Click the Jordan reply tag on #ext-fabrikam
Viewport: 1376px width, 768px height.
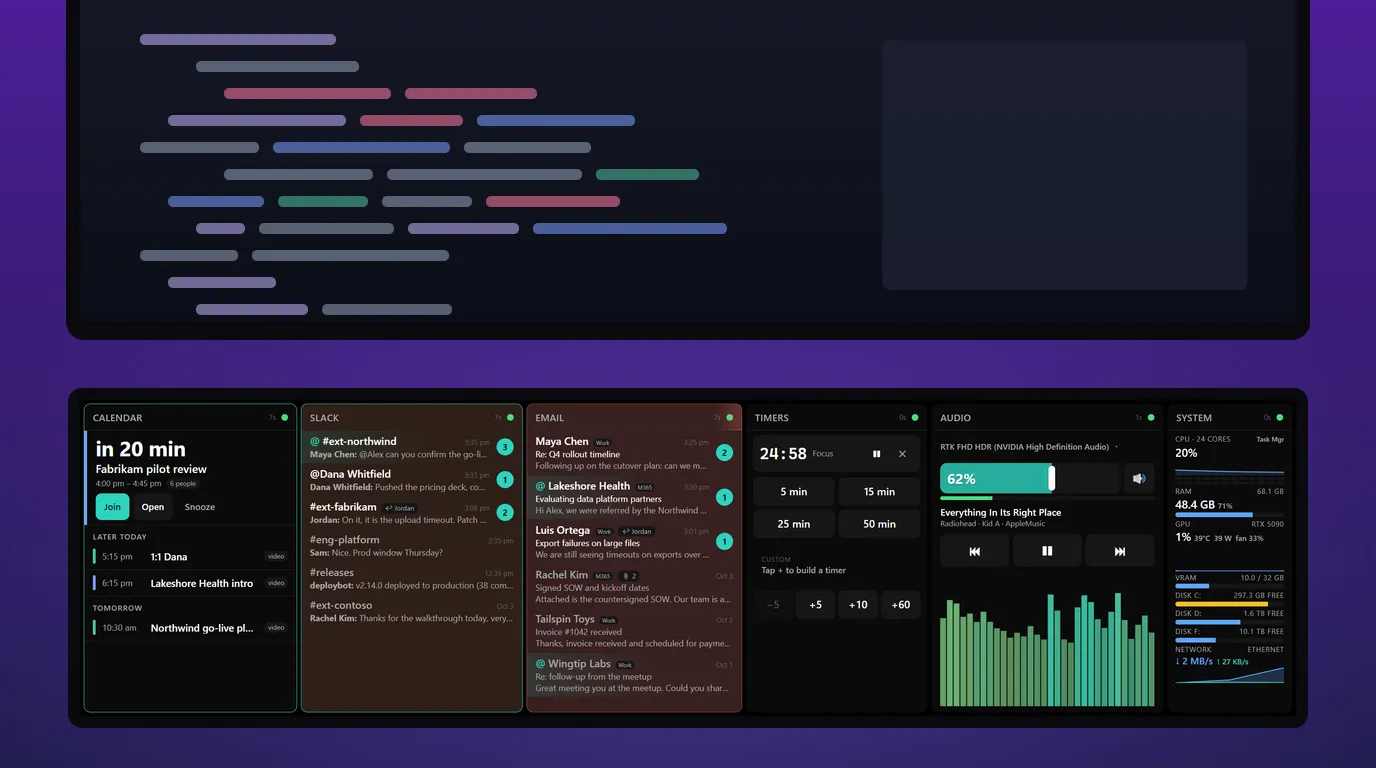click(x=400, y=508)
